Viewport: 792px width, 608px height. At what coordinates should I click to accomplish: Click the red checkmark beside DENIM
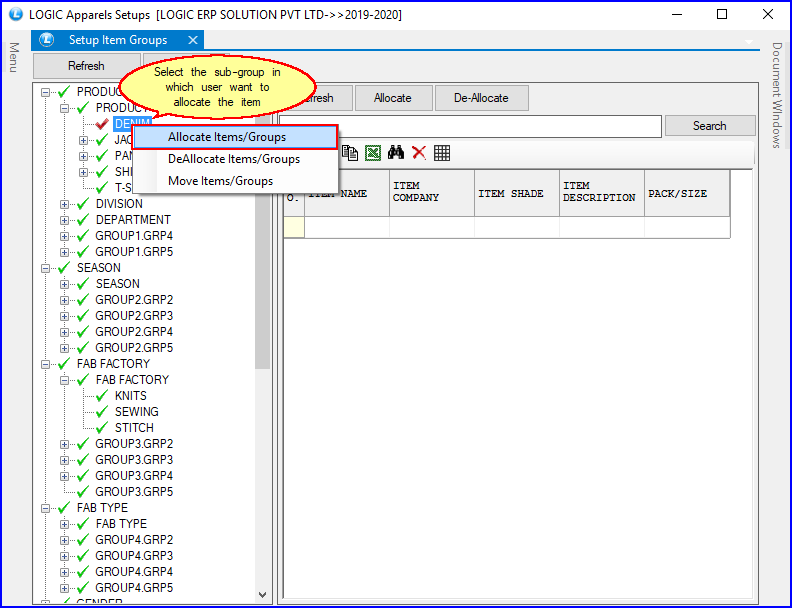coord(102,124)
